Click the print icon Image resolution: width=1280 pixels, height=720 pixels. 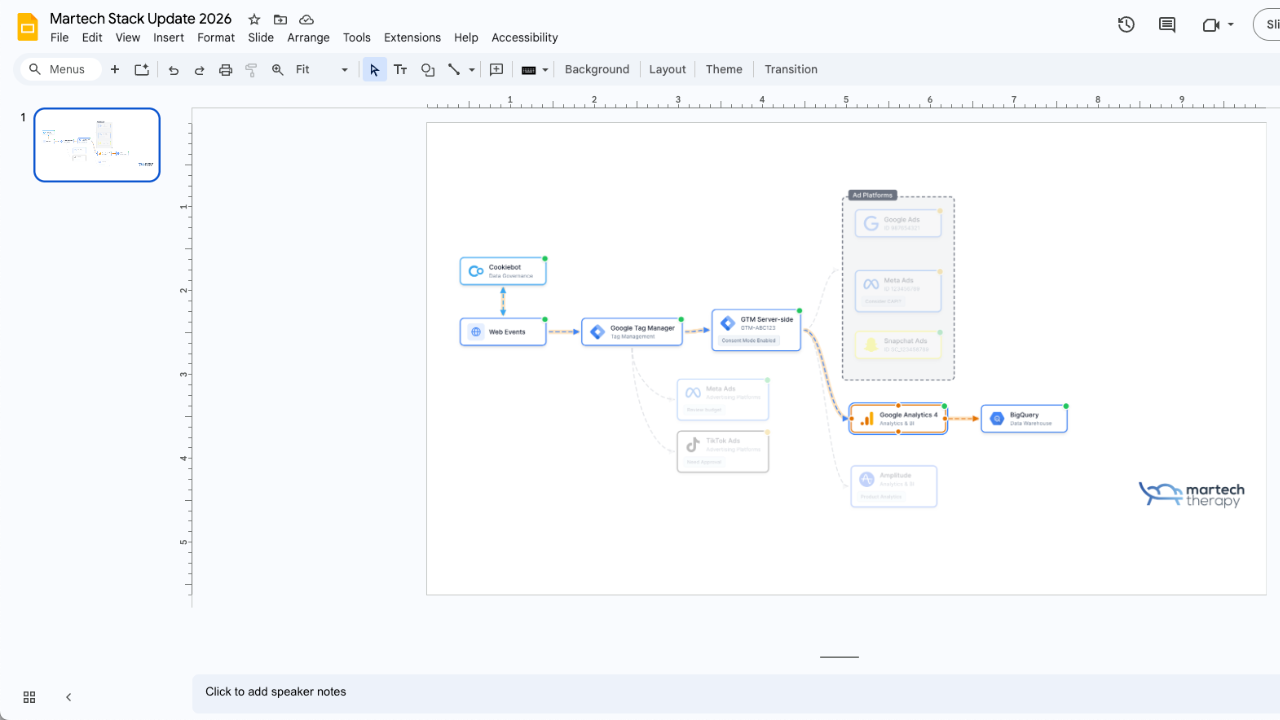(225, 69)
